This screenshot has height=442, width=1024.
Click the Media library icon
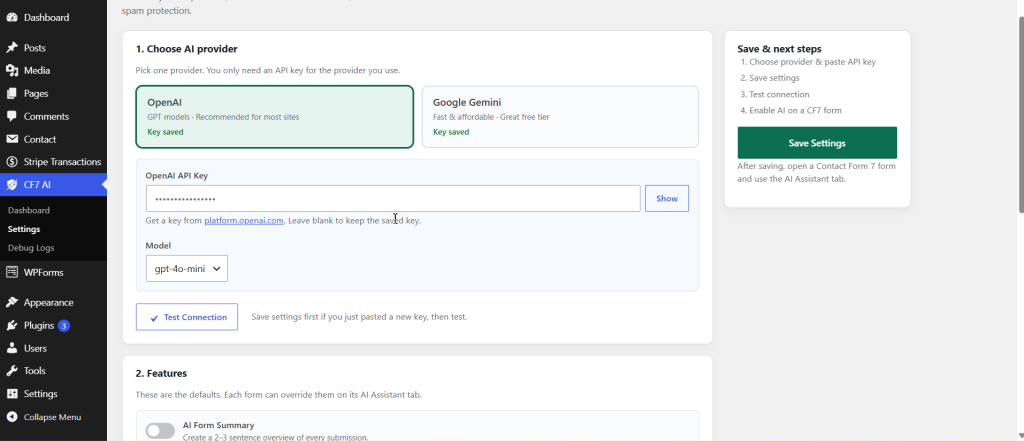tap(12, 71)
